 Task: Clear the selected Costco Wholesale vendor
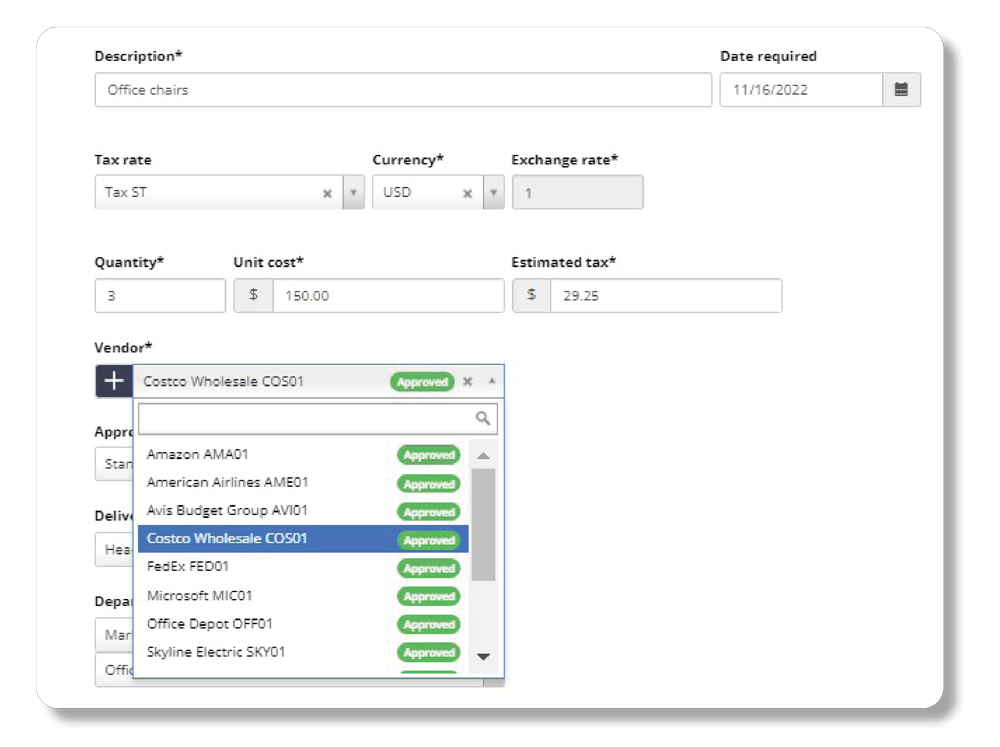(467, 381)
